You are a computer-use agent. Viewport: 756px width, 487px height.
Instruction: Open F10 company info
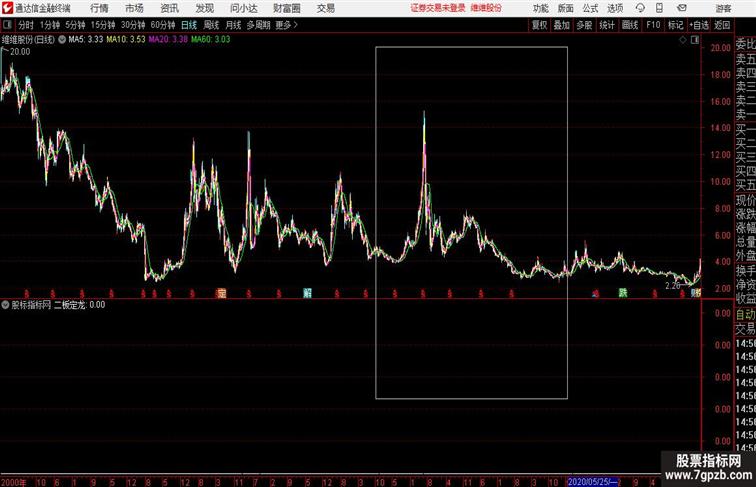(x=653, y=25)
